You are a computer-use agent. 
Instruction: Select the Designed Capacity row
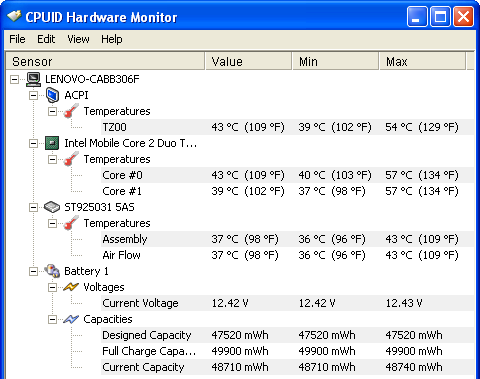(287, 335)
